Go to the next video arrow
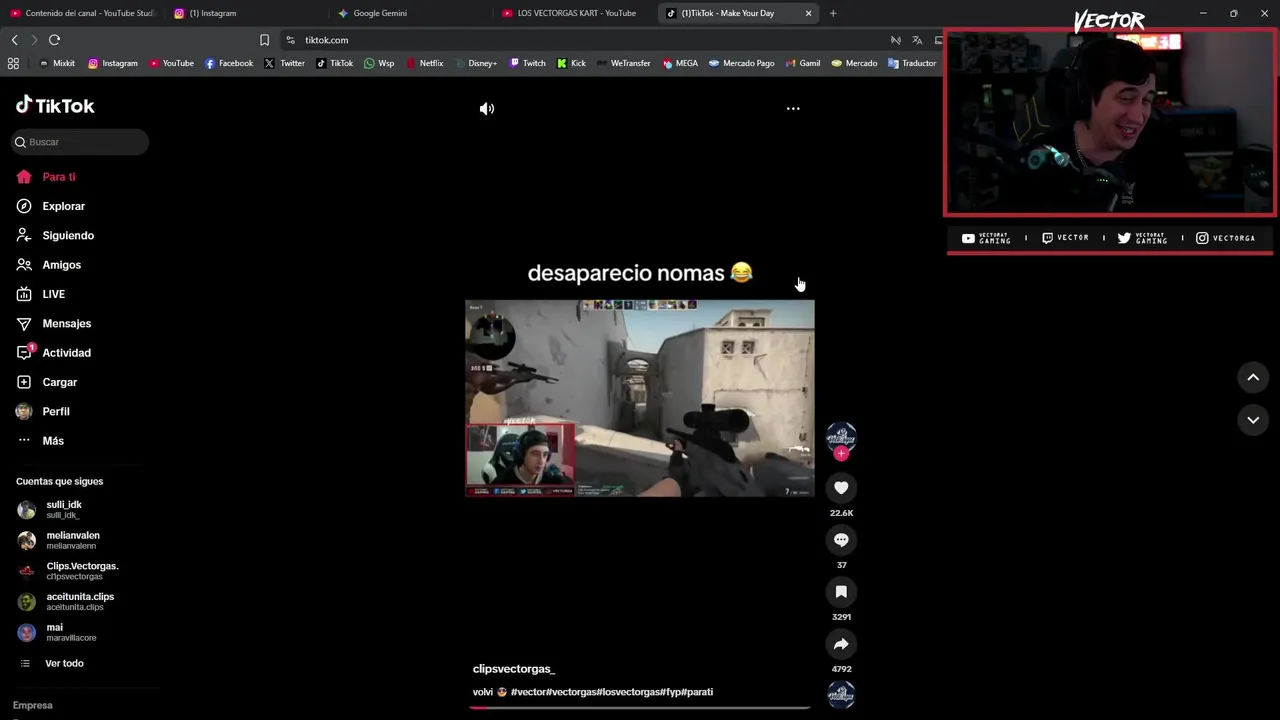Image resolution: width=1280 pixels, height=720 pixels. pos(1253,420)
